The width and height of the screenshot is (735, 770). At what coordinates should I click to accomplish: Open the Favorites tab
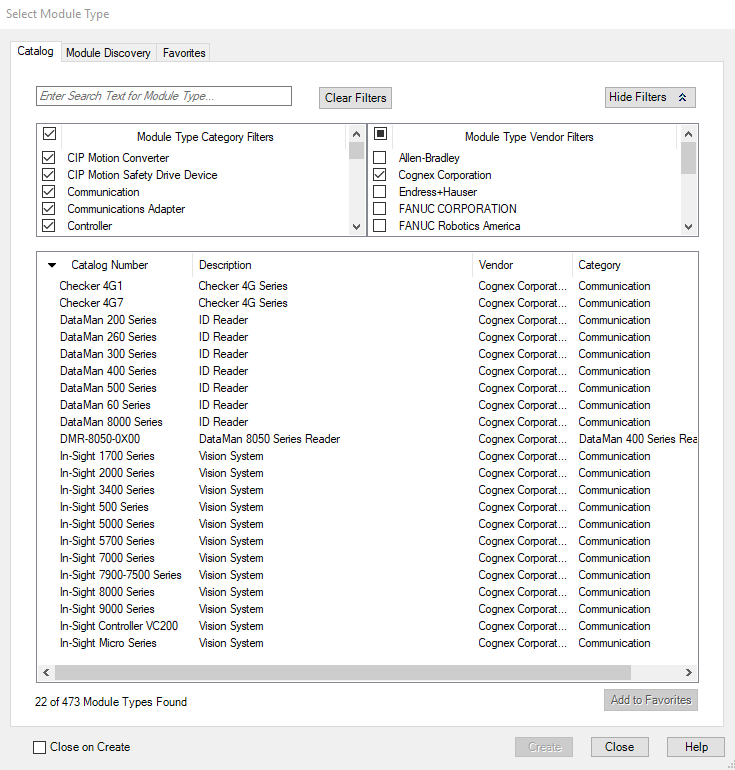(x=184, y=53)
